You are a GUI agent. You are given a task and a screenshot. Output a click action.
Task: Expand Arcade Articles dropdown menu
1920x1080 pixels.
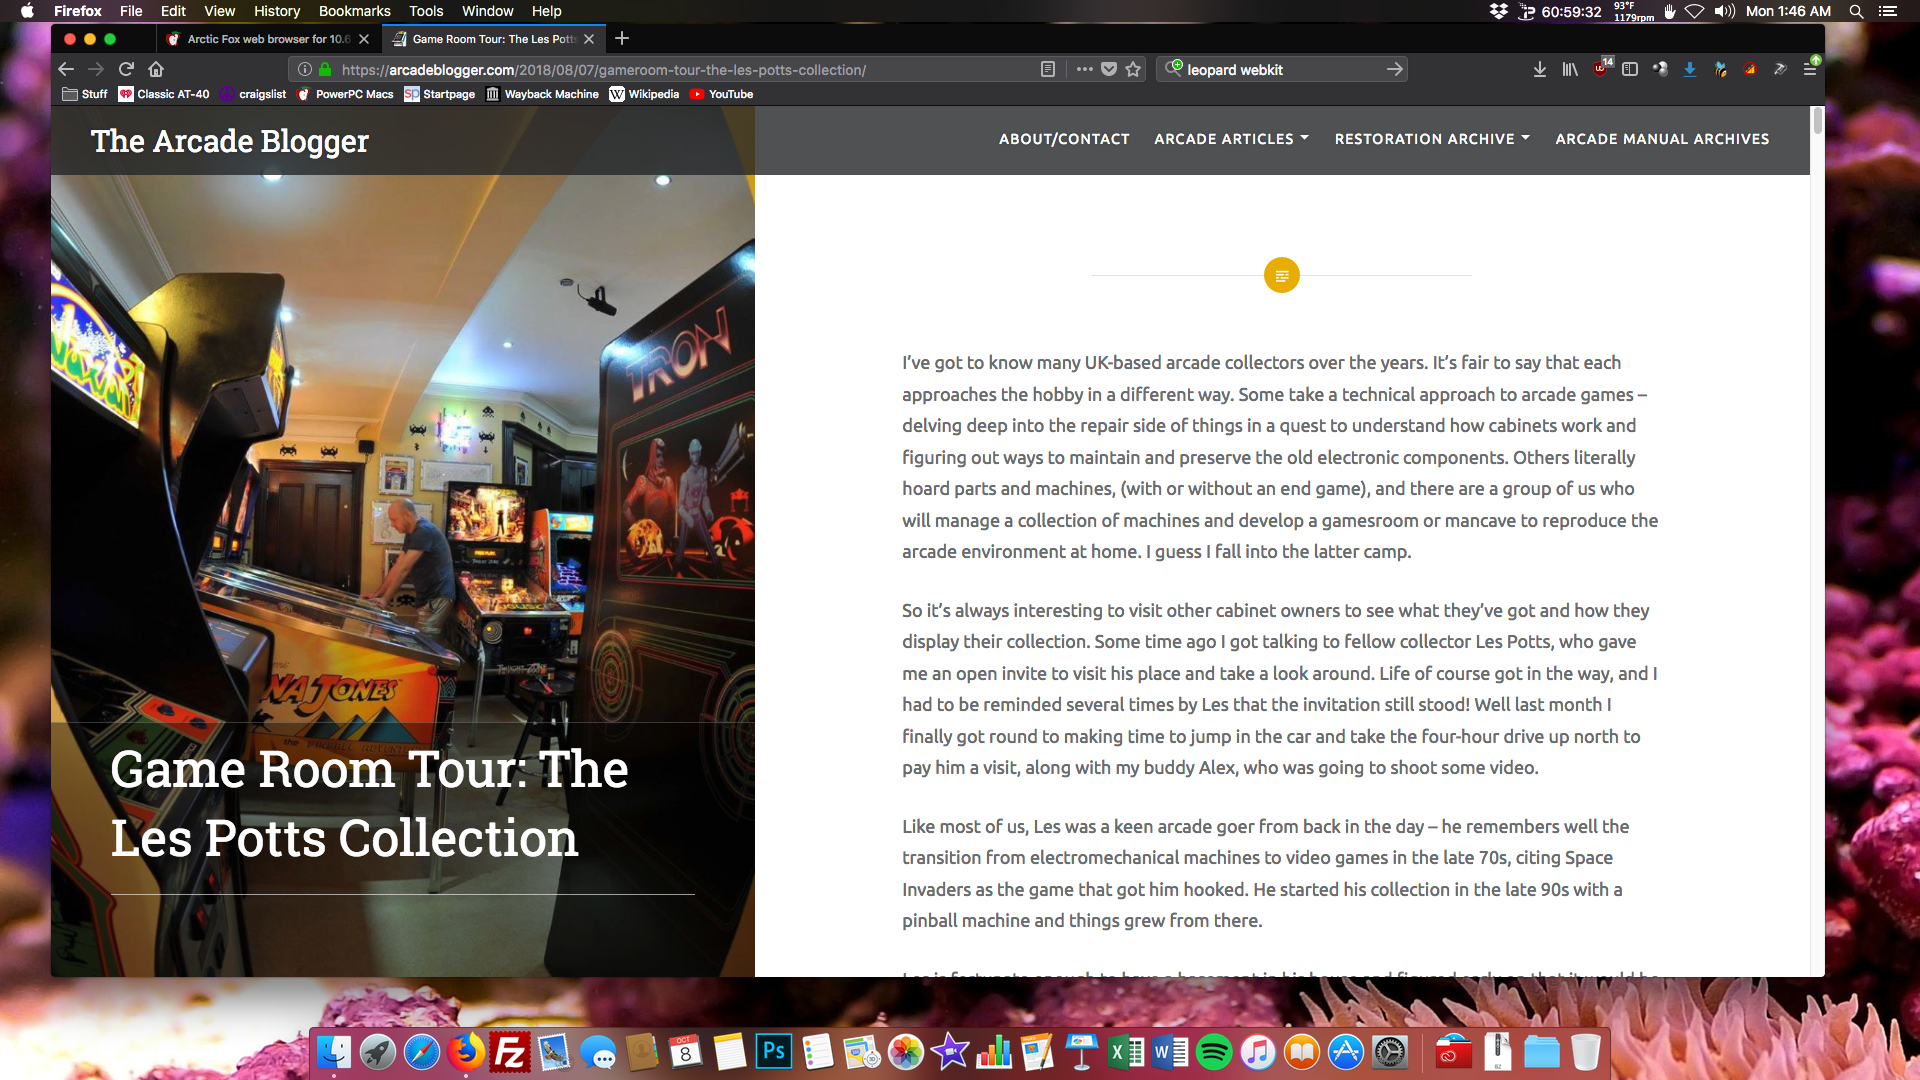click(1231, 139)
